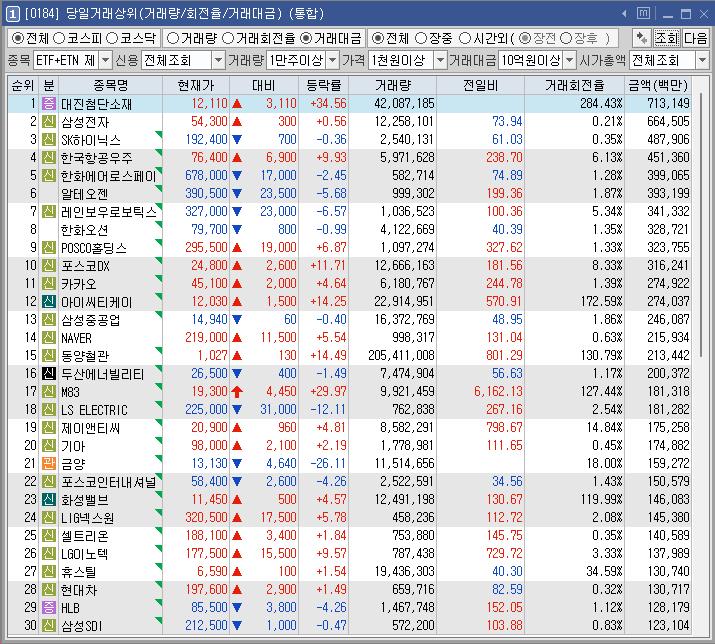Open the stock 한화오션 in list

pyautogui.click(x=85, y=229)
